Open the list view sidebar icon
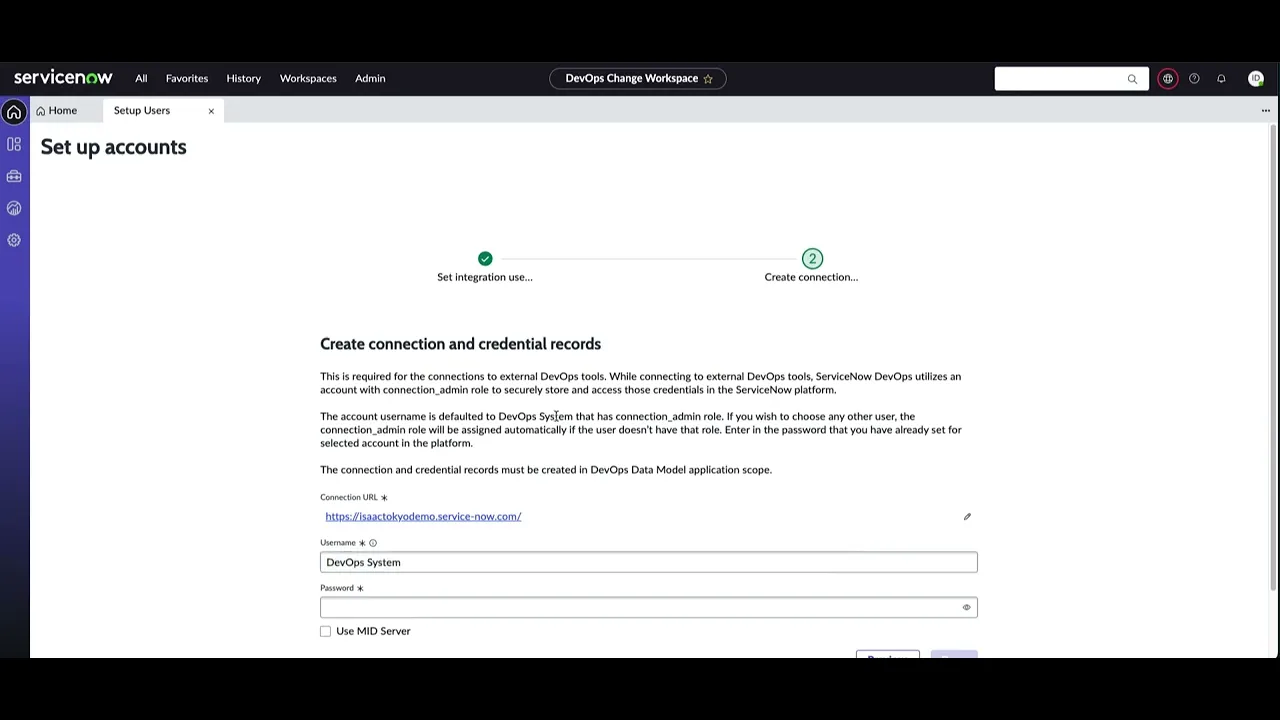 coord(14,144)
